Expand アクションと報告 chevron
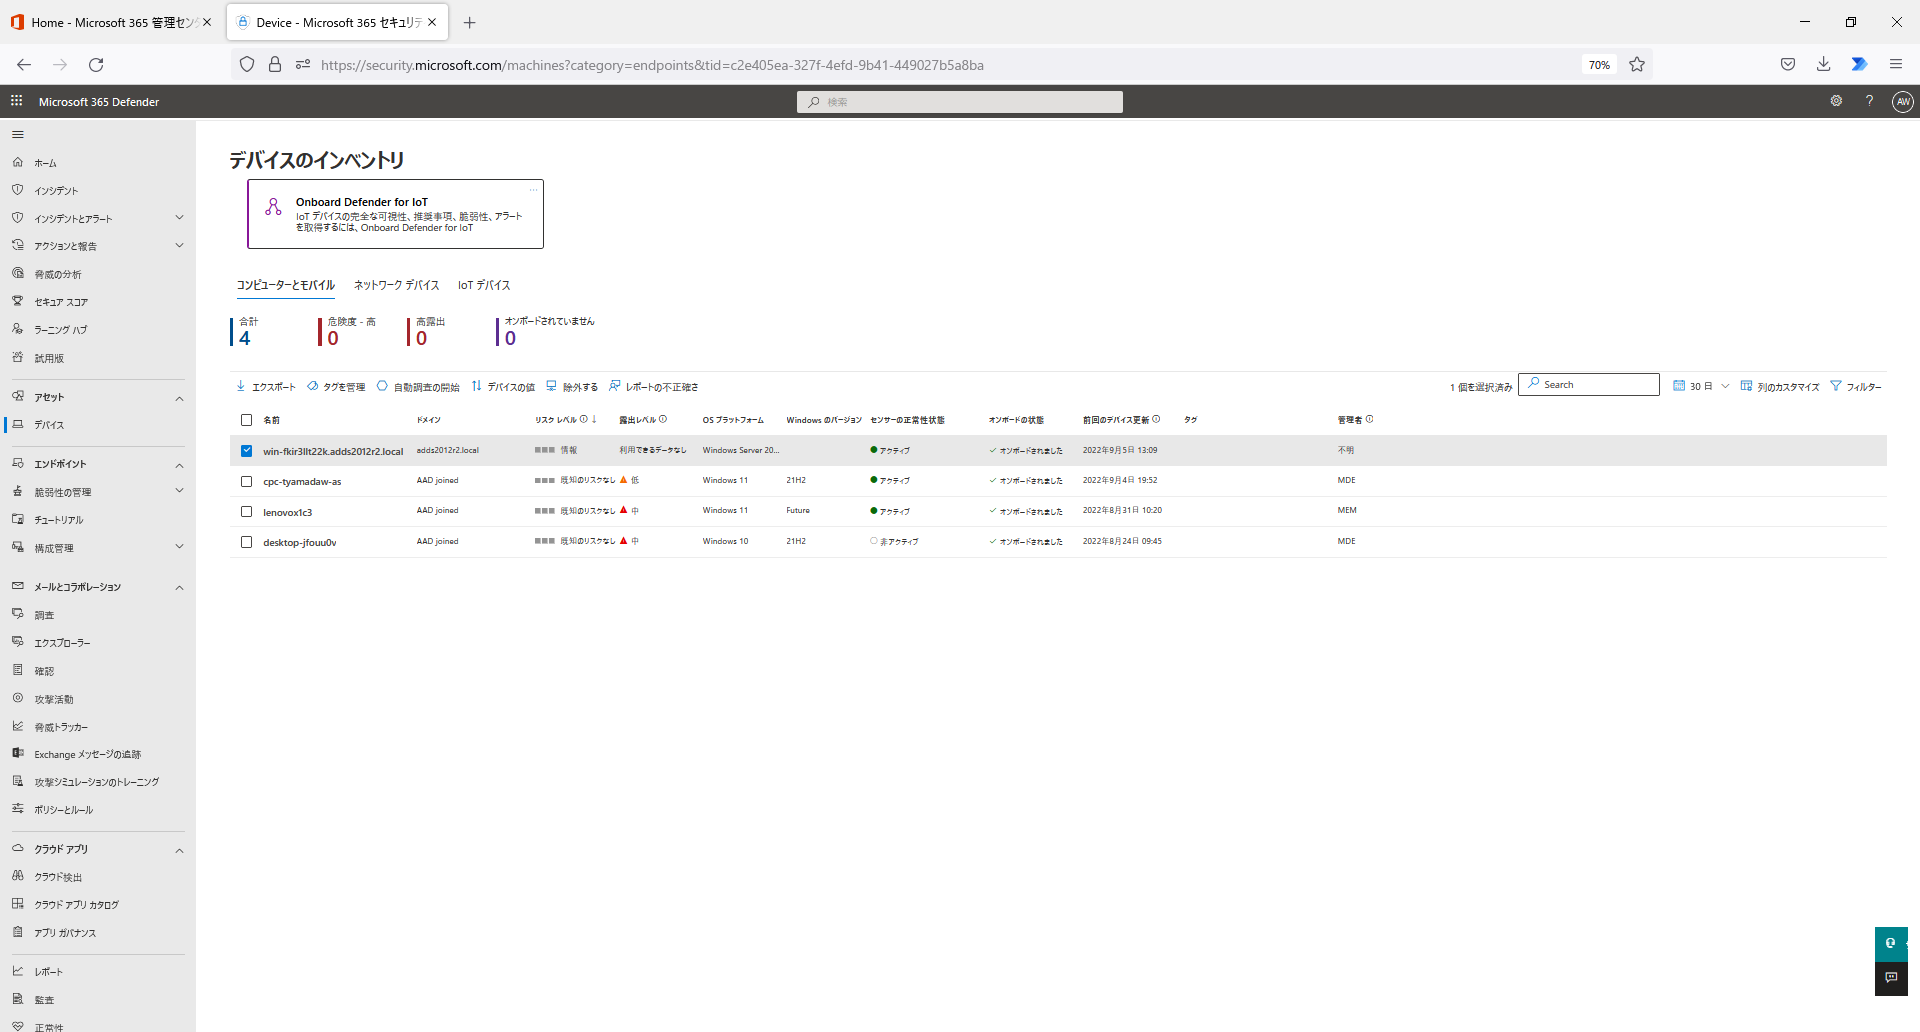This screenshot has height=1032, width=1920. pyautogui.click(x=179, y=246)
